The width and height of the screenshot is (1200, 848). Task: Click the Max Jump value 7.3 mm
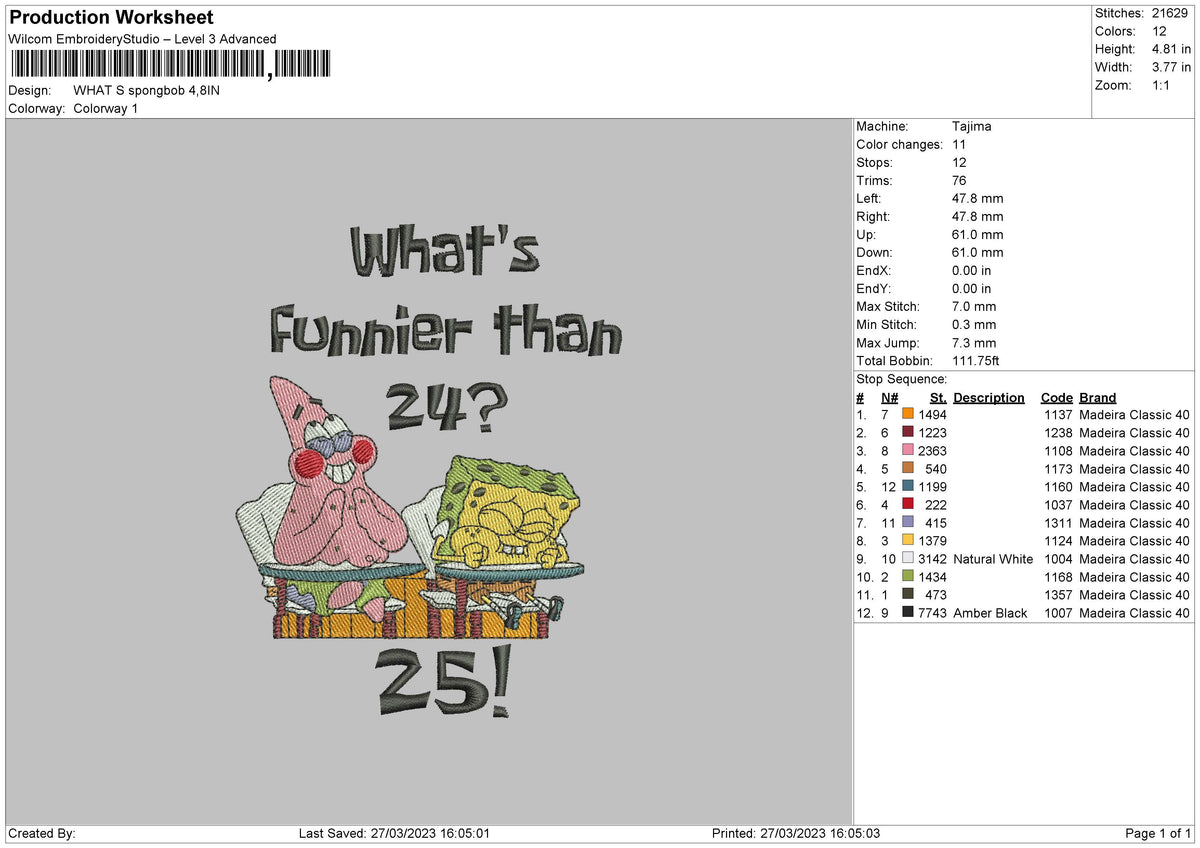tap(975, 343)
